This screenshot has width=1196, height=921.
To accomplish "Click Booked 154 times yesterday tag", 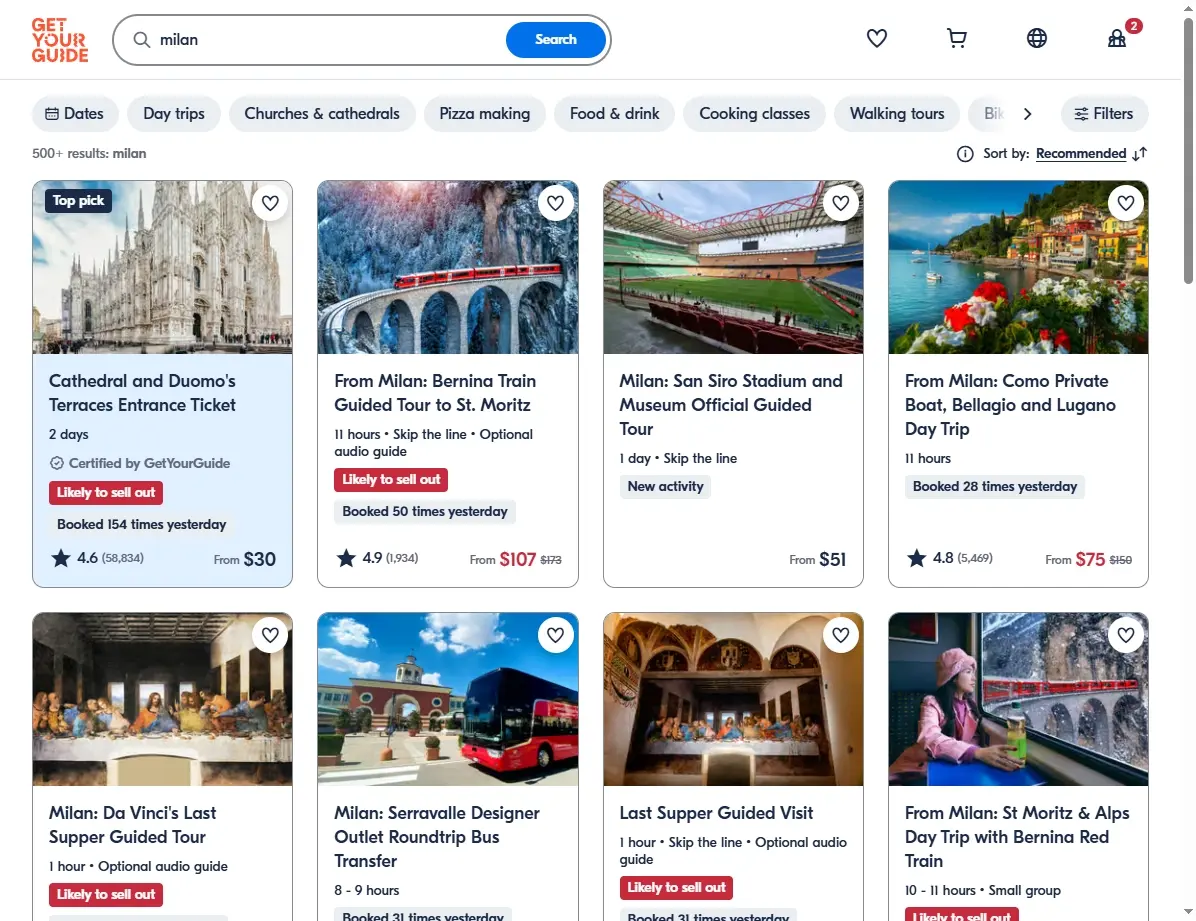I will pos(142,524).
